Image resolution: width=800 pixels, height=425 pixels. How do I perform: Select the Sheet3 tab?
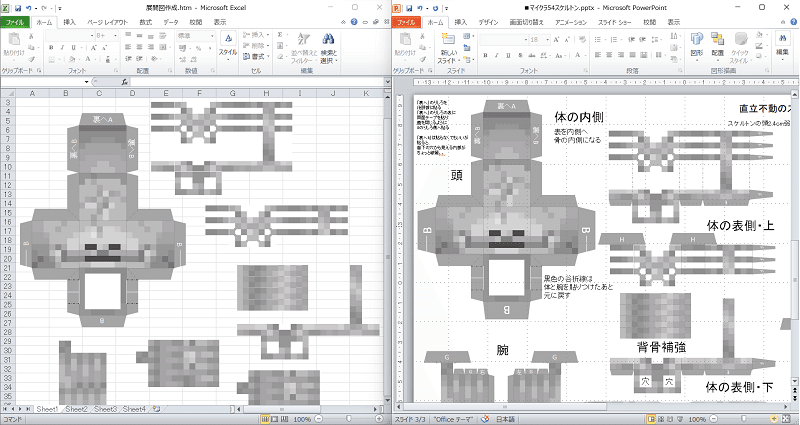click(105, 409)
